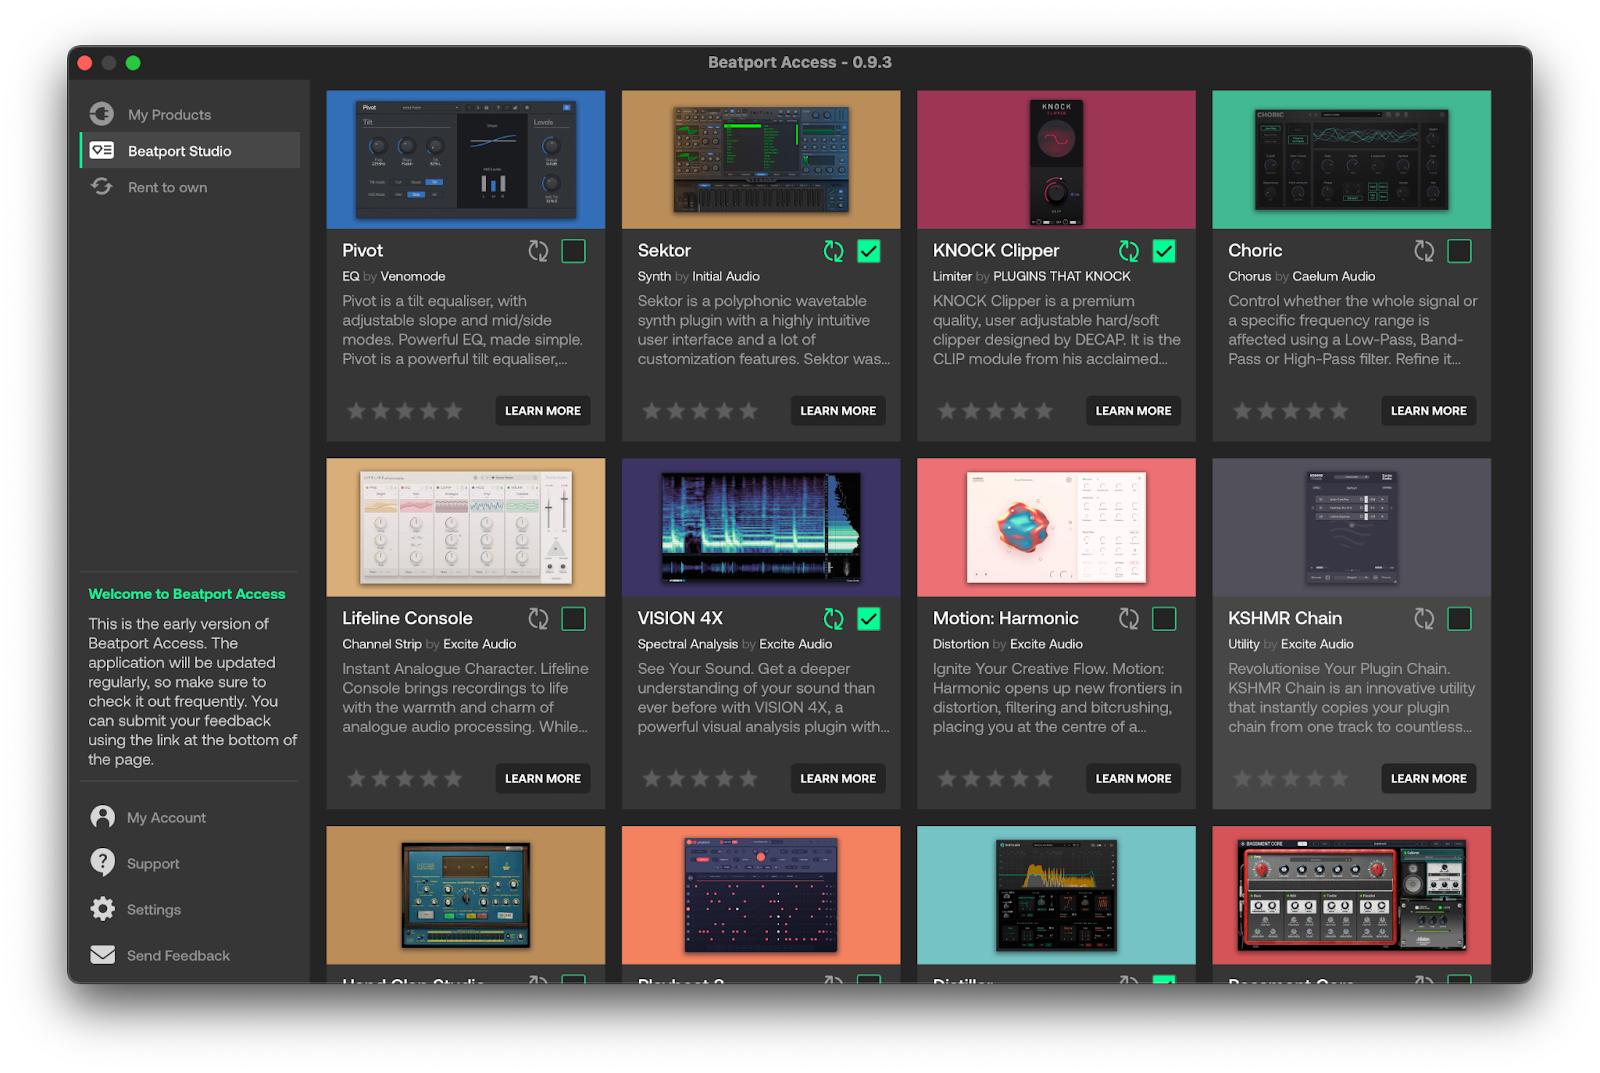Uncheck the VISION 4X checkbox

click(869, 618)
